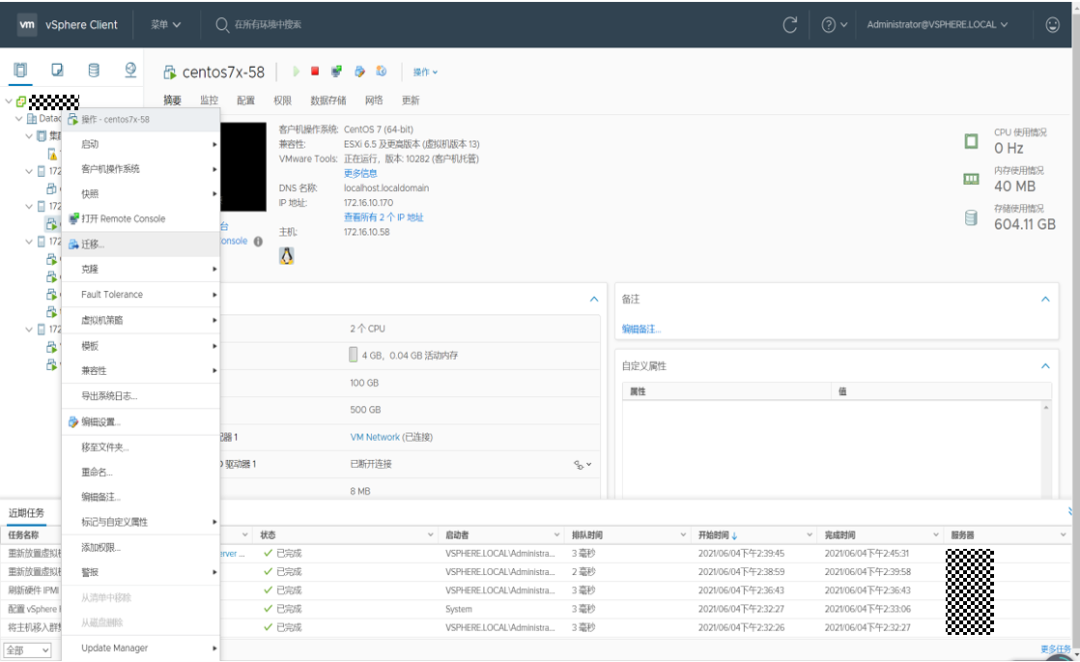Open the Fault Tolerance submenu
Viewport: 1080px width, 662px height.
click(x=141, y=294)
